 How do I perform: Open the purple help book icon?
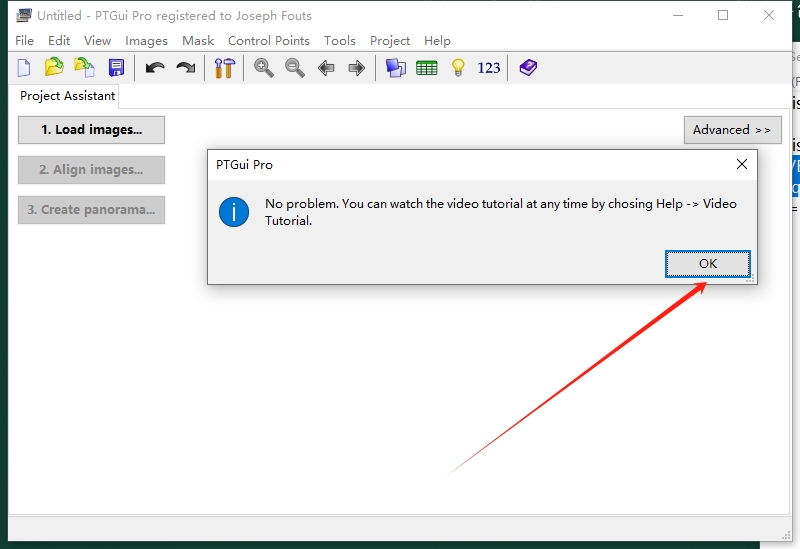coord(528,67)
